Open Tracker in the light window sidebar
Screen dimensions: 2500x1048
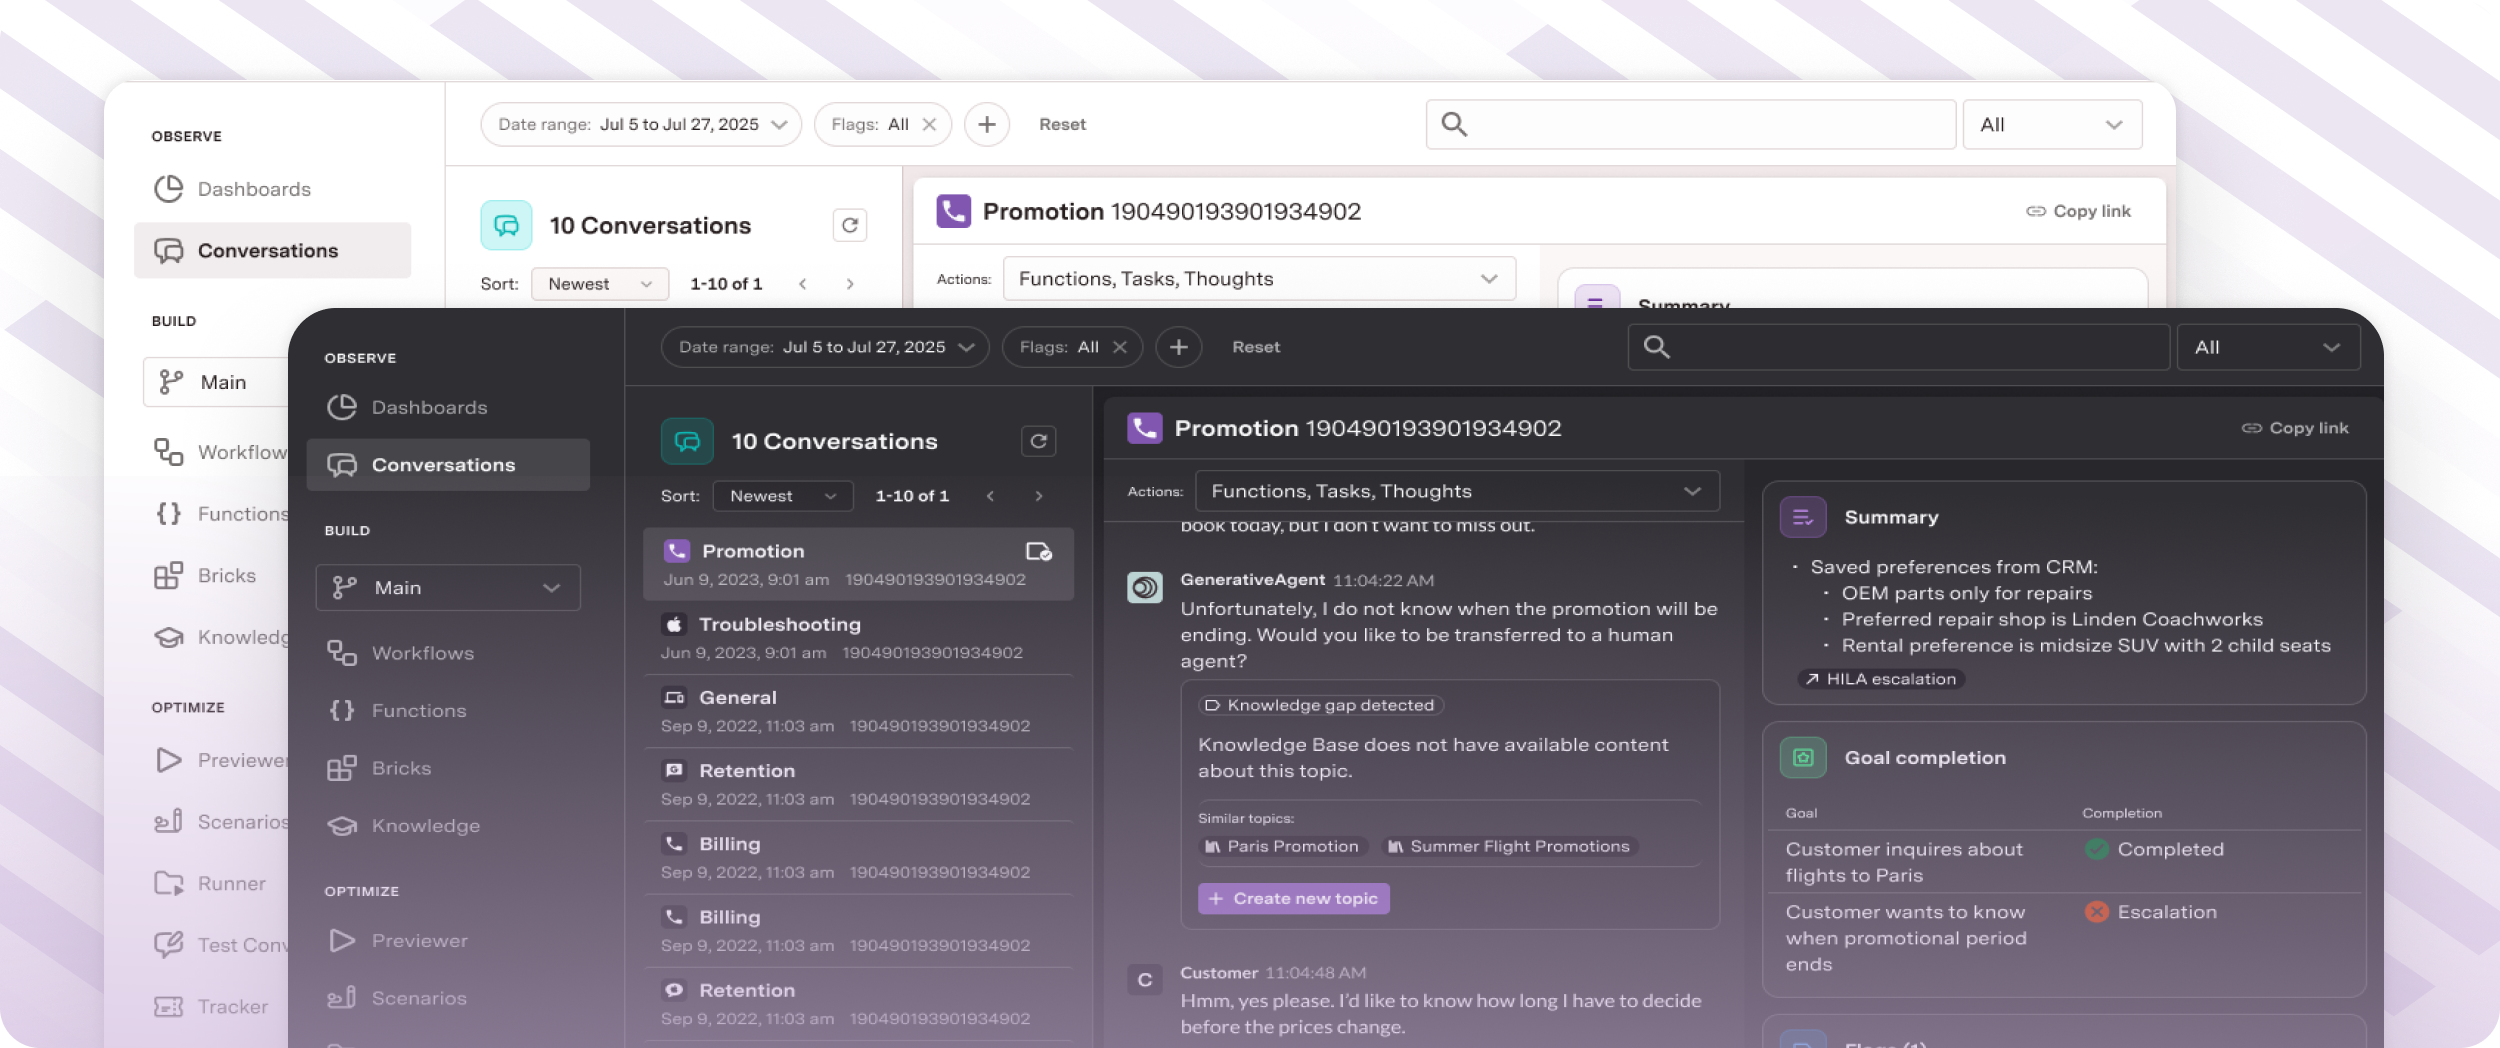point(212,1007)
